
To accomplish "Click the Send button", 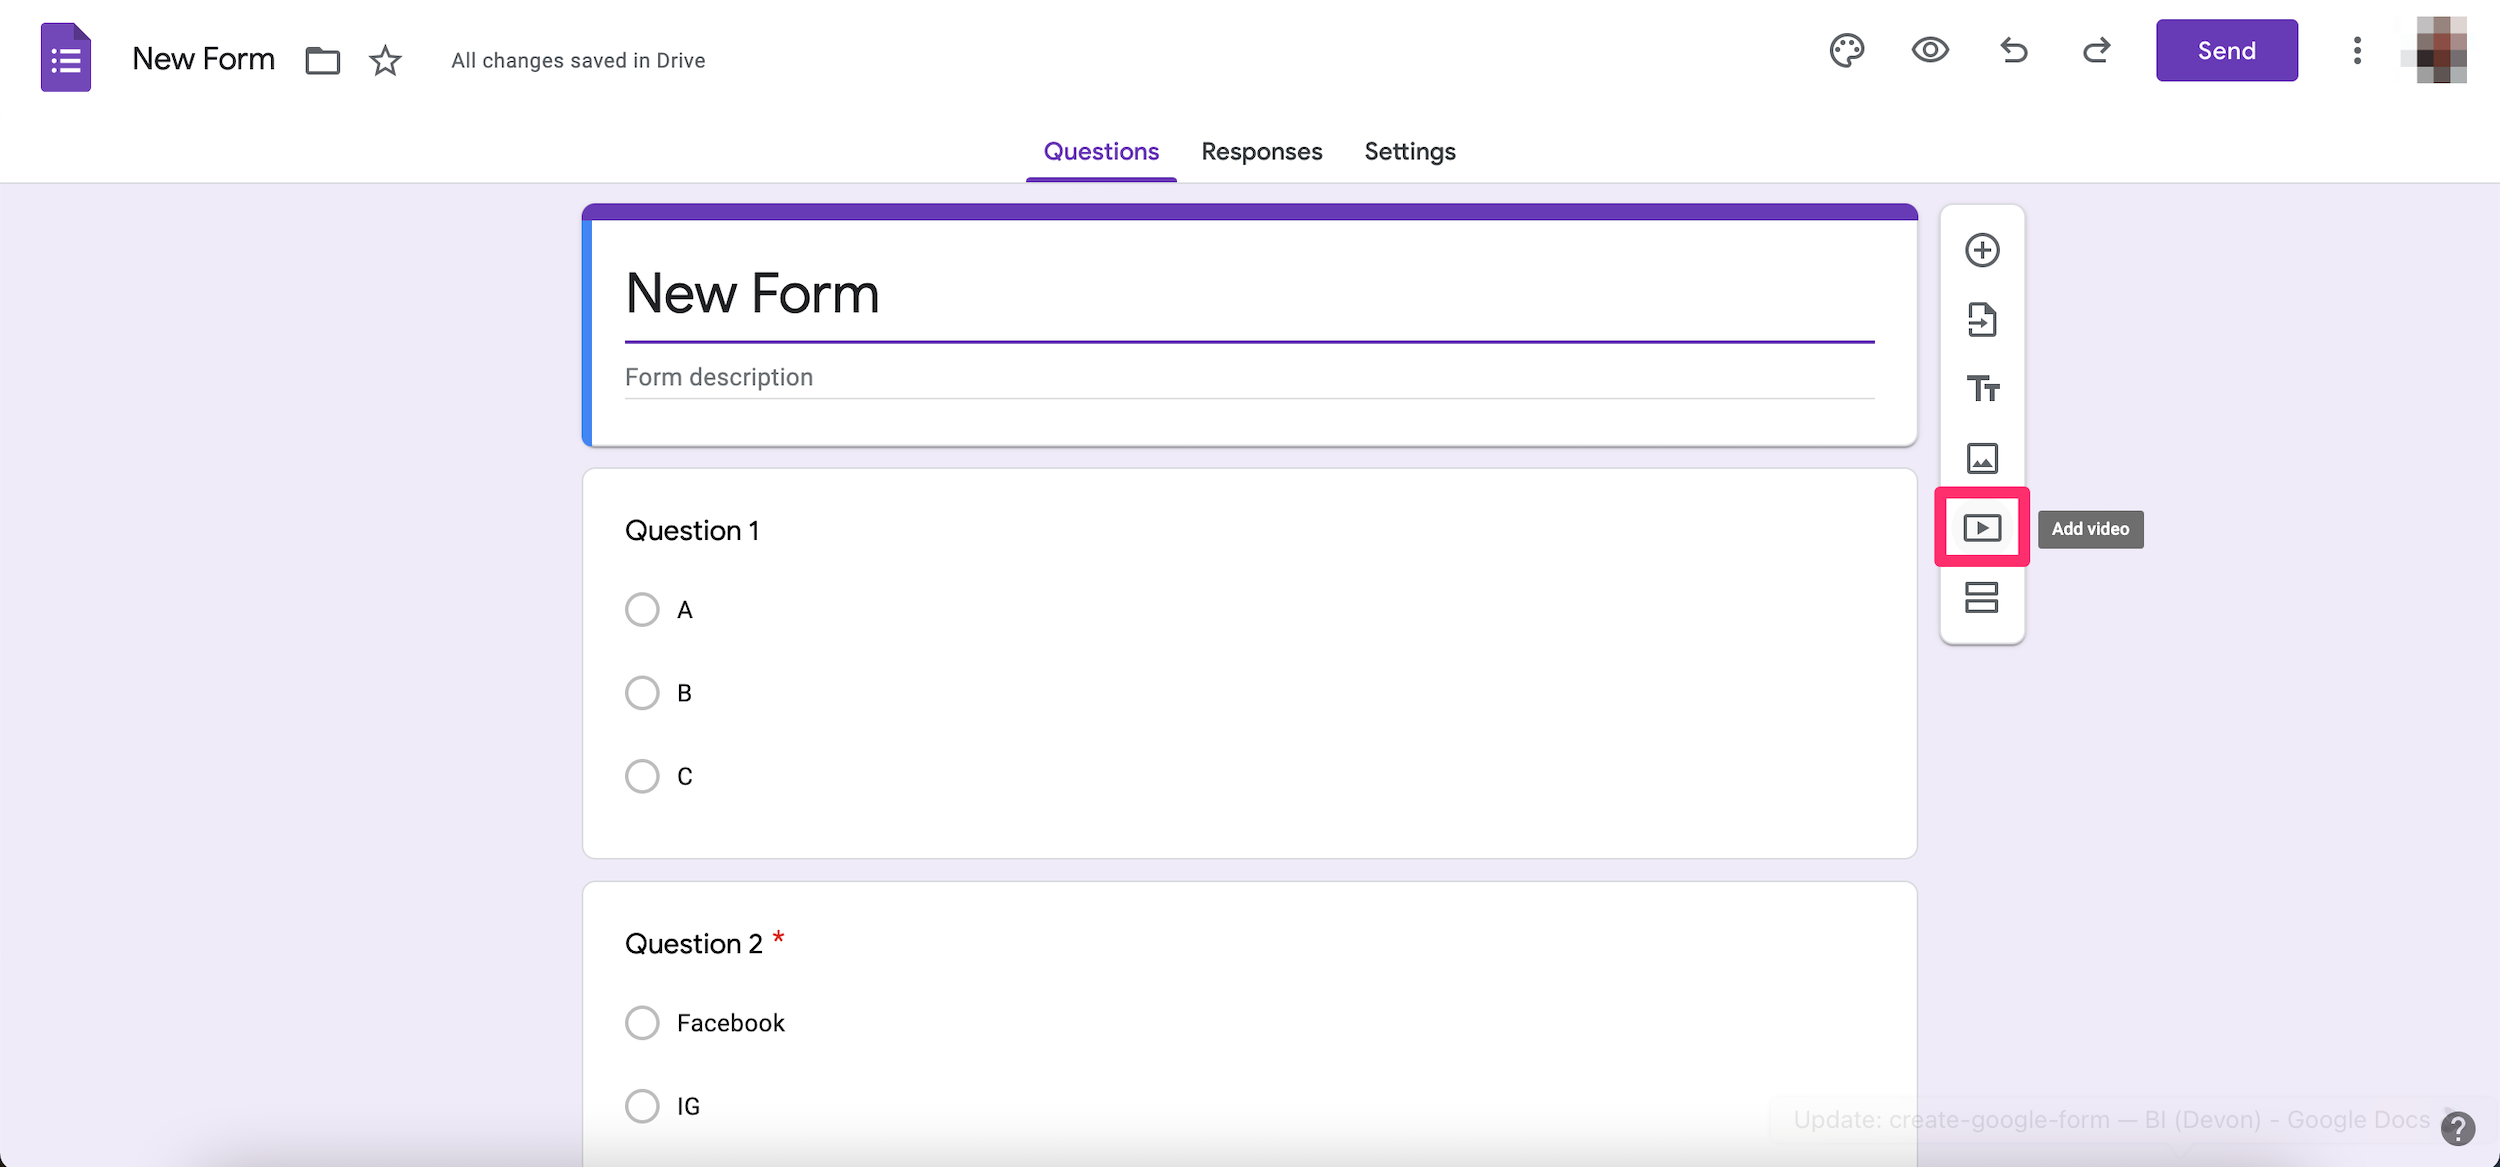I will click(x=2226, y=49).
